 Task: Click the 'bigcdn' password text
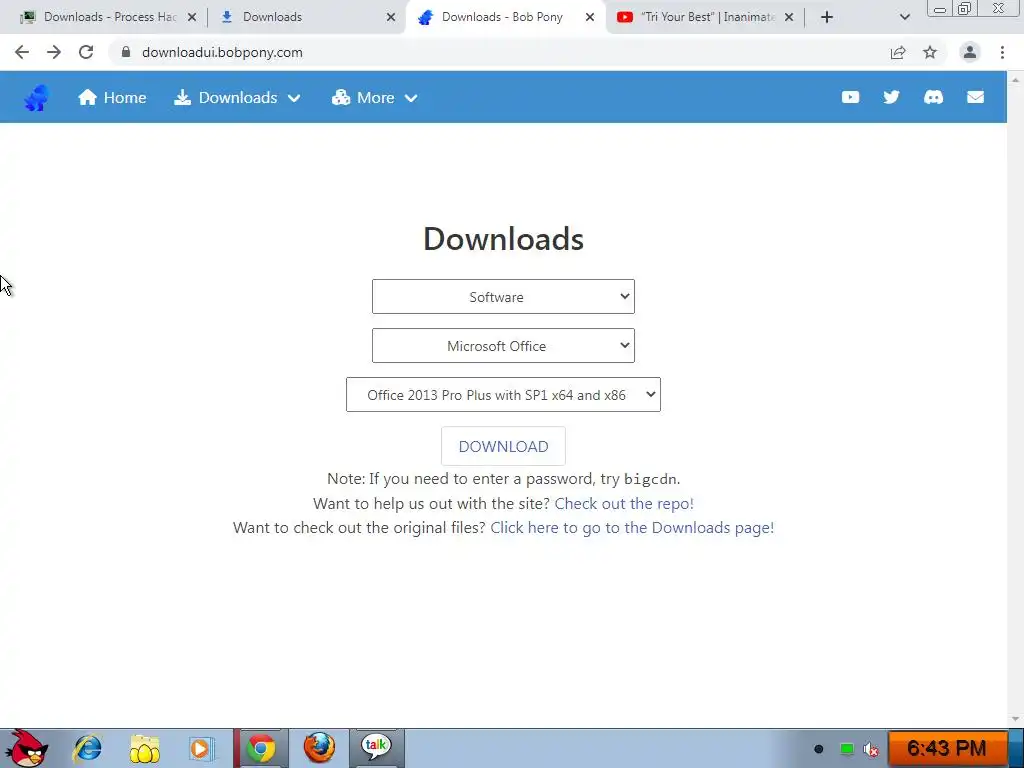point(650,479)
